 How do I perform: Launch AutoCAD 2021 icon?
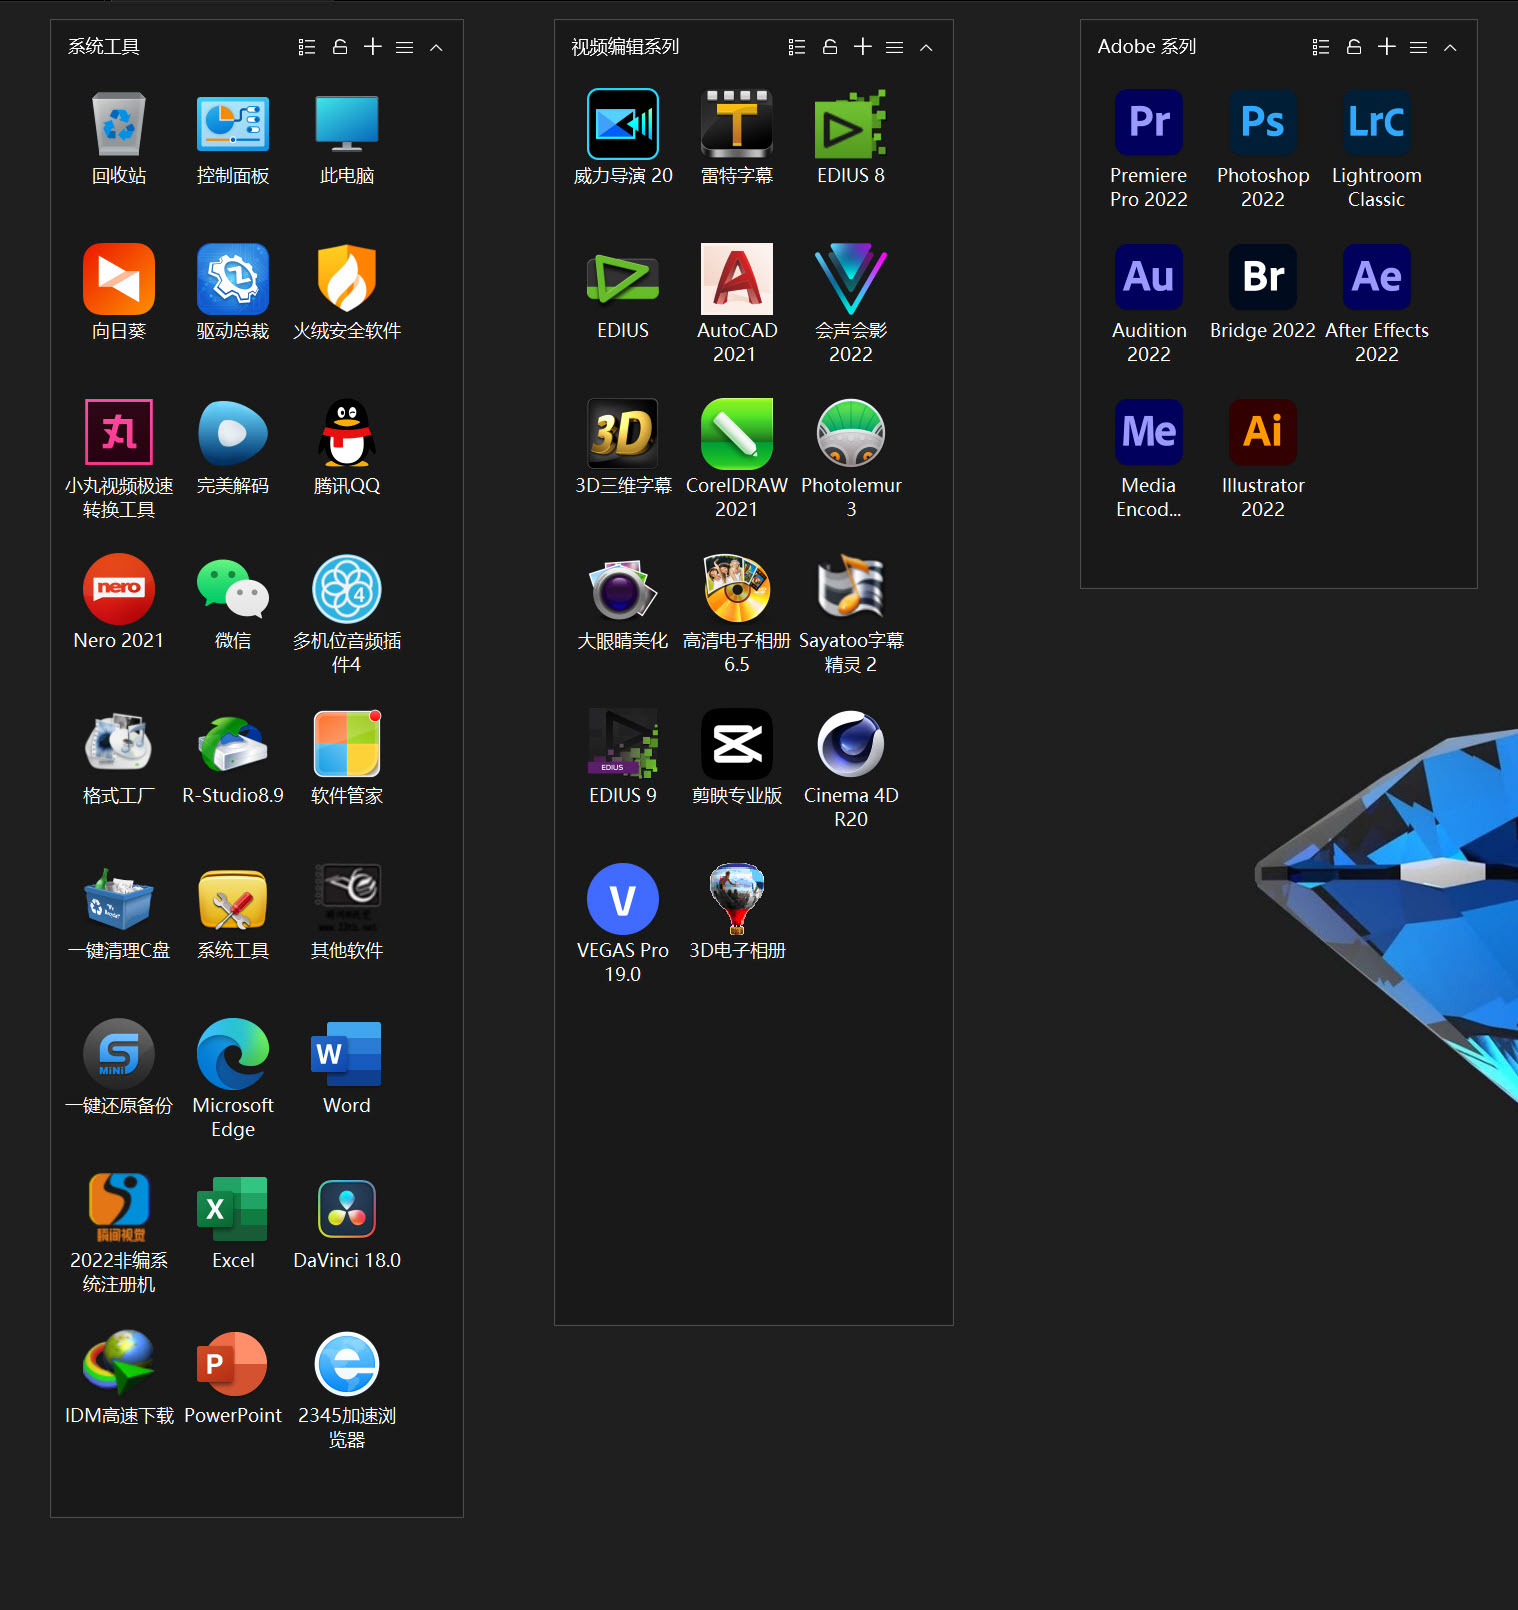point(737,279)
